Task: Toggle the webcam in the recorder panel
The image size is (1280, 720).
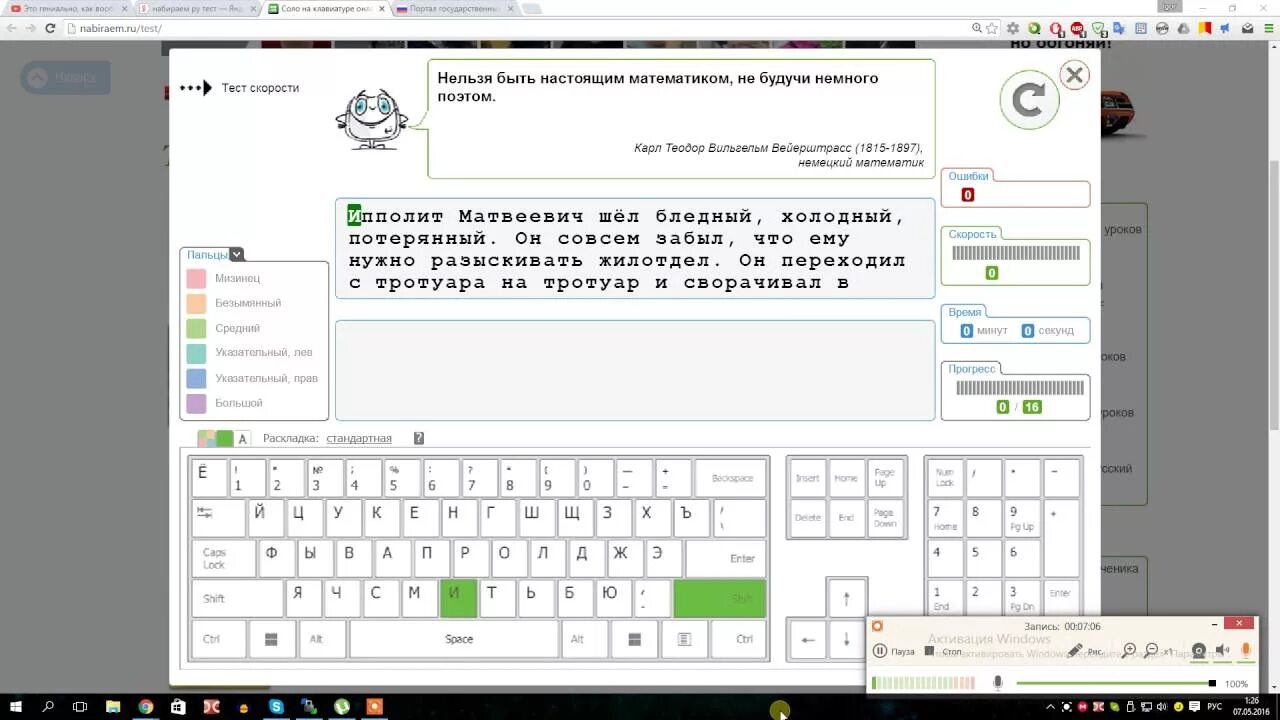Action: (1198, 651)
